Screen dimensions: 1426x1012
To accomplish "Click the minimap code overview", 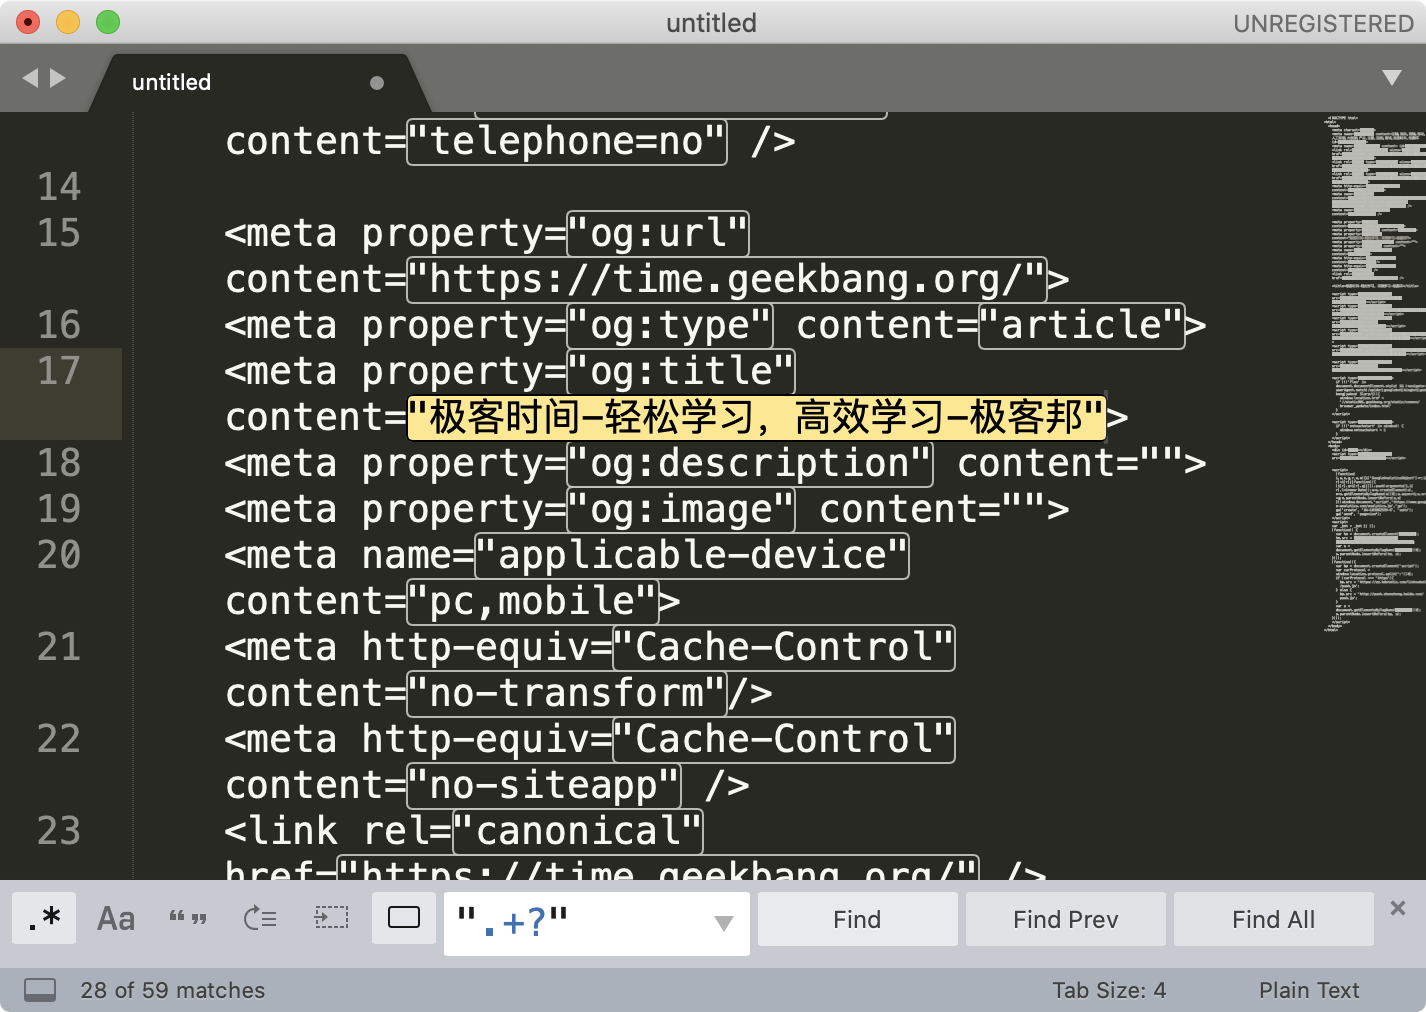I will [1375, 370].
